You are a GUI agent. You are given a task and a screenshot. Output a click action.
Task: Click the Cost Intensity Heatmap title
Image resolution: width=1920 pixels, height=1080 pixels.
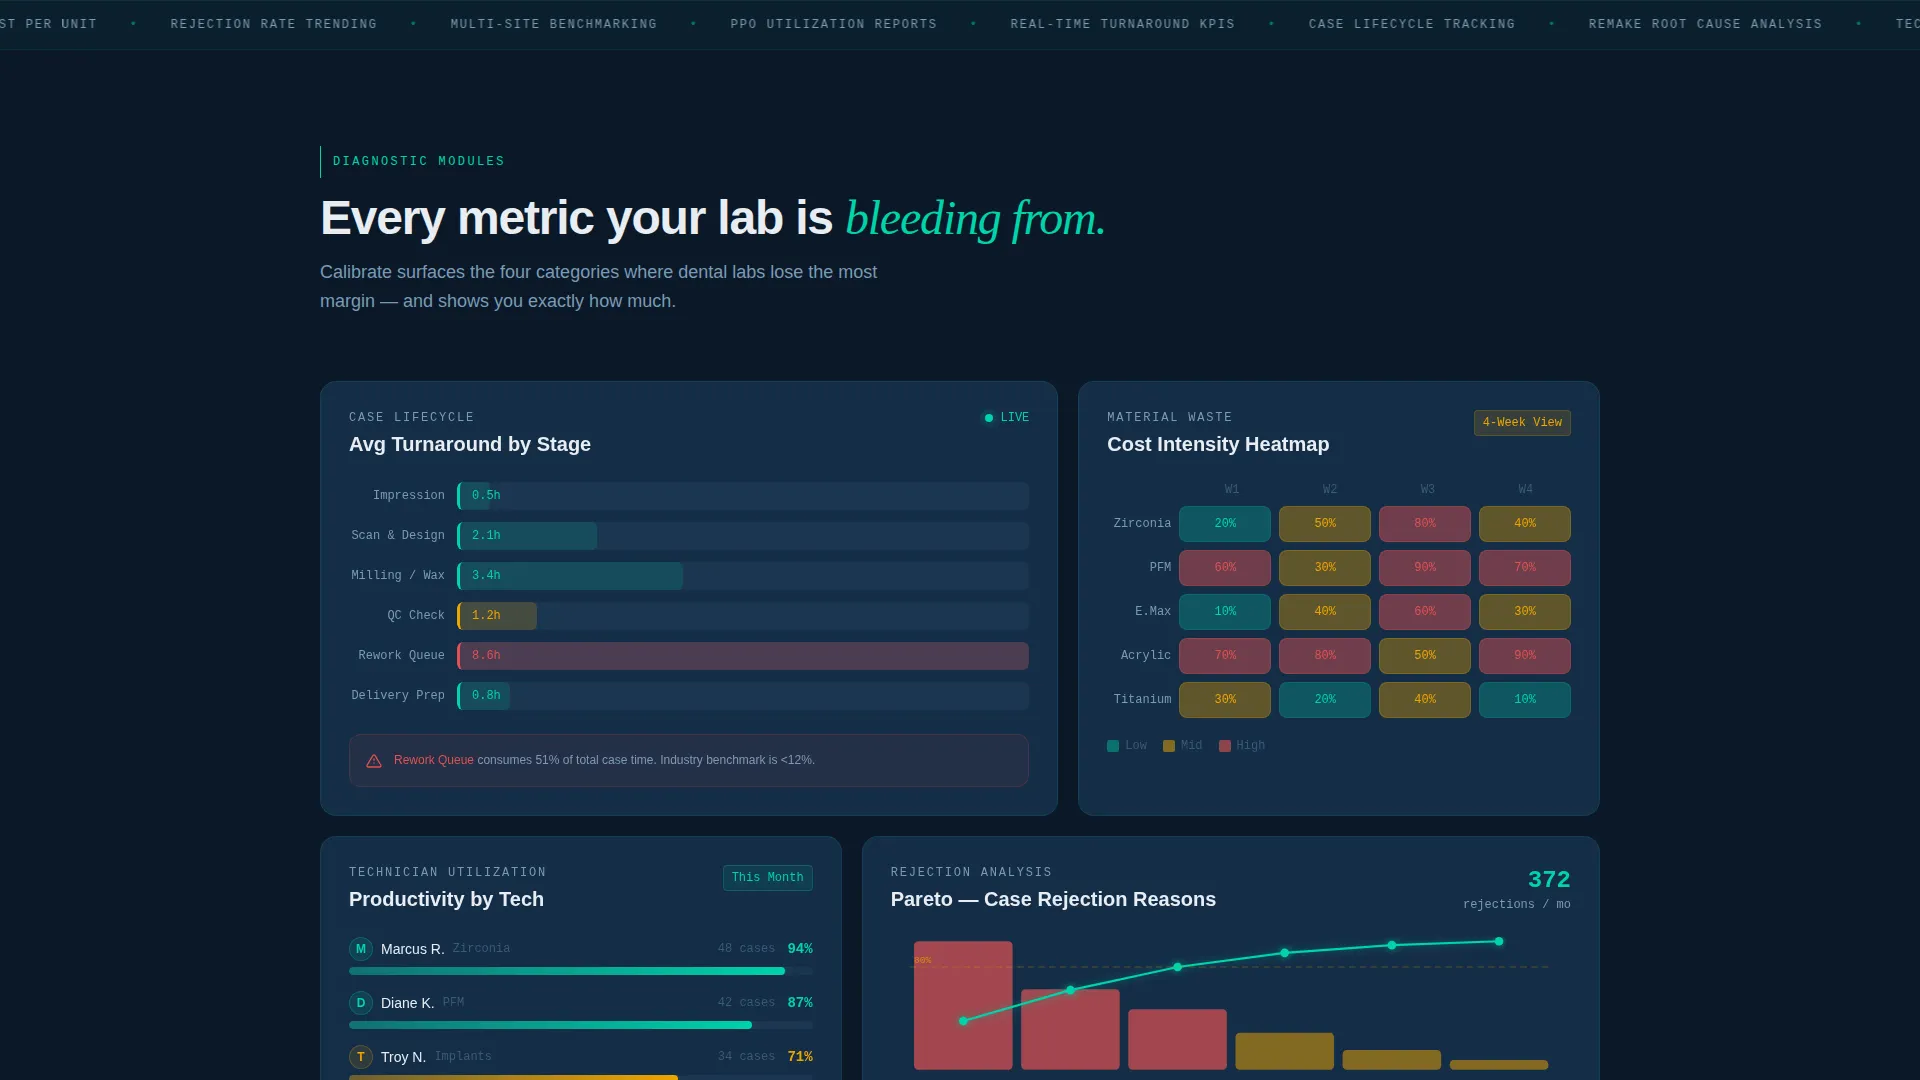point(1218,445)
